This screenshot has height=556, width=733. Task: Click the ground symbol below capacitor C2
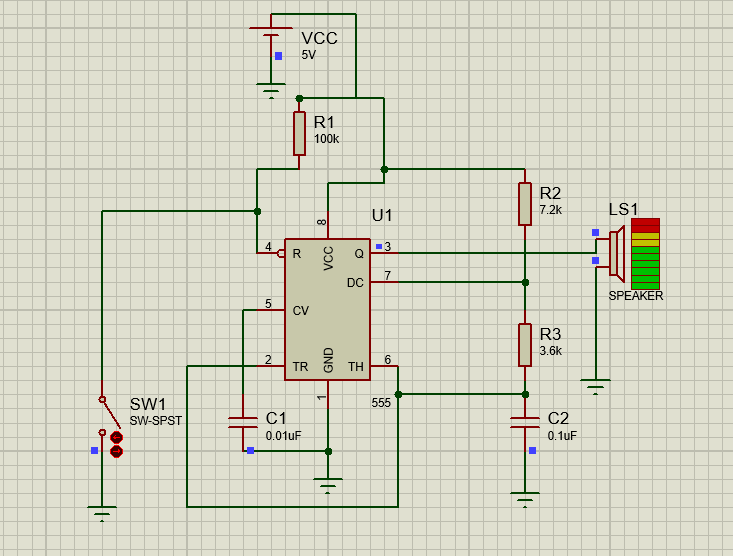525,499
